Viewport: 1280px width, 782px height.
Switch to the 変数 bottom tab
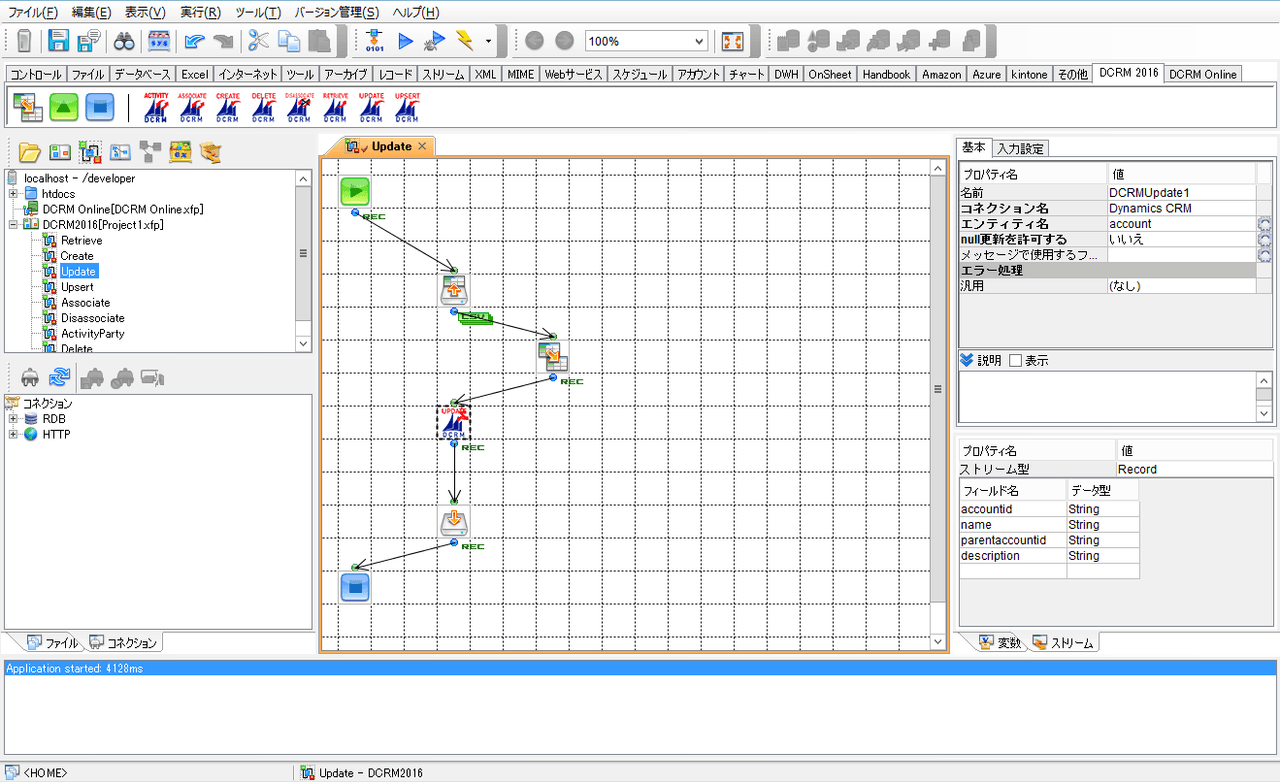[x=1000, y=643]
